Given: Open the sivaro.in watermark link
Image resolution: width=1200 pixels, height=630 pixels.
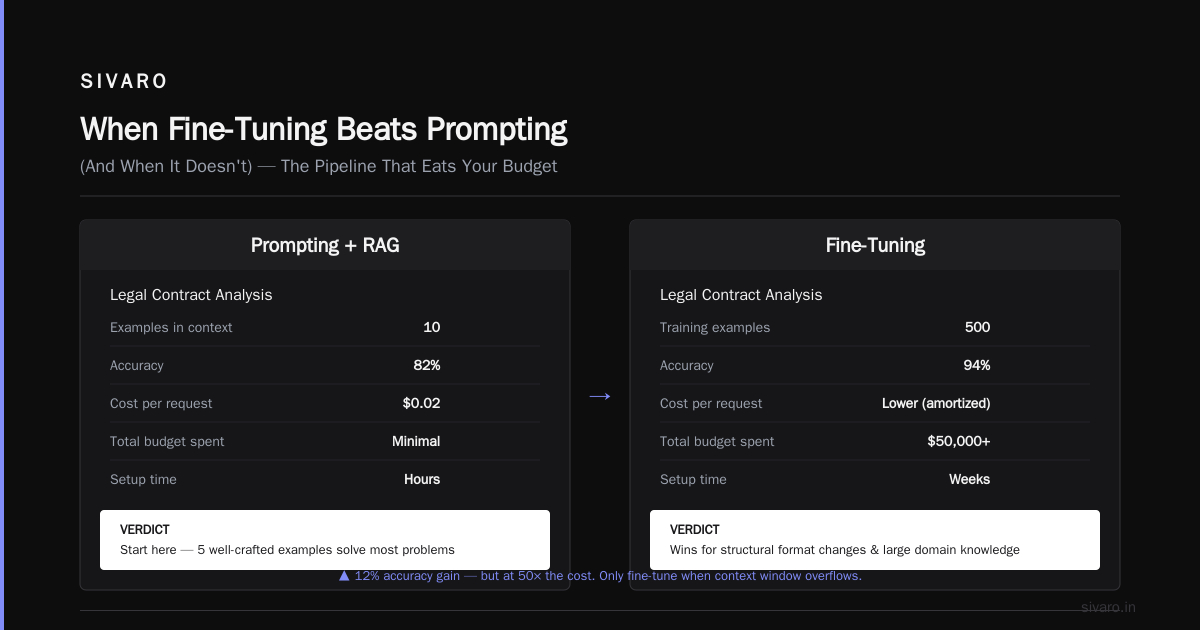Looking at the screenshot, I should pos(1108,607).
